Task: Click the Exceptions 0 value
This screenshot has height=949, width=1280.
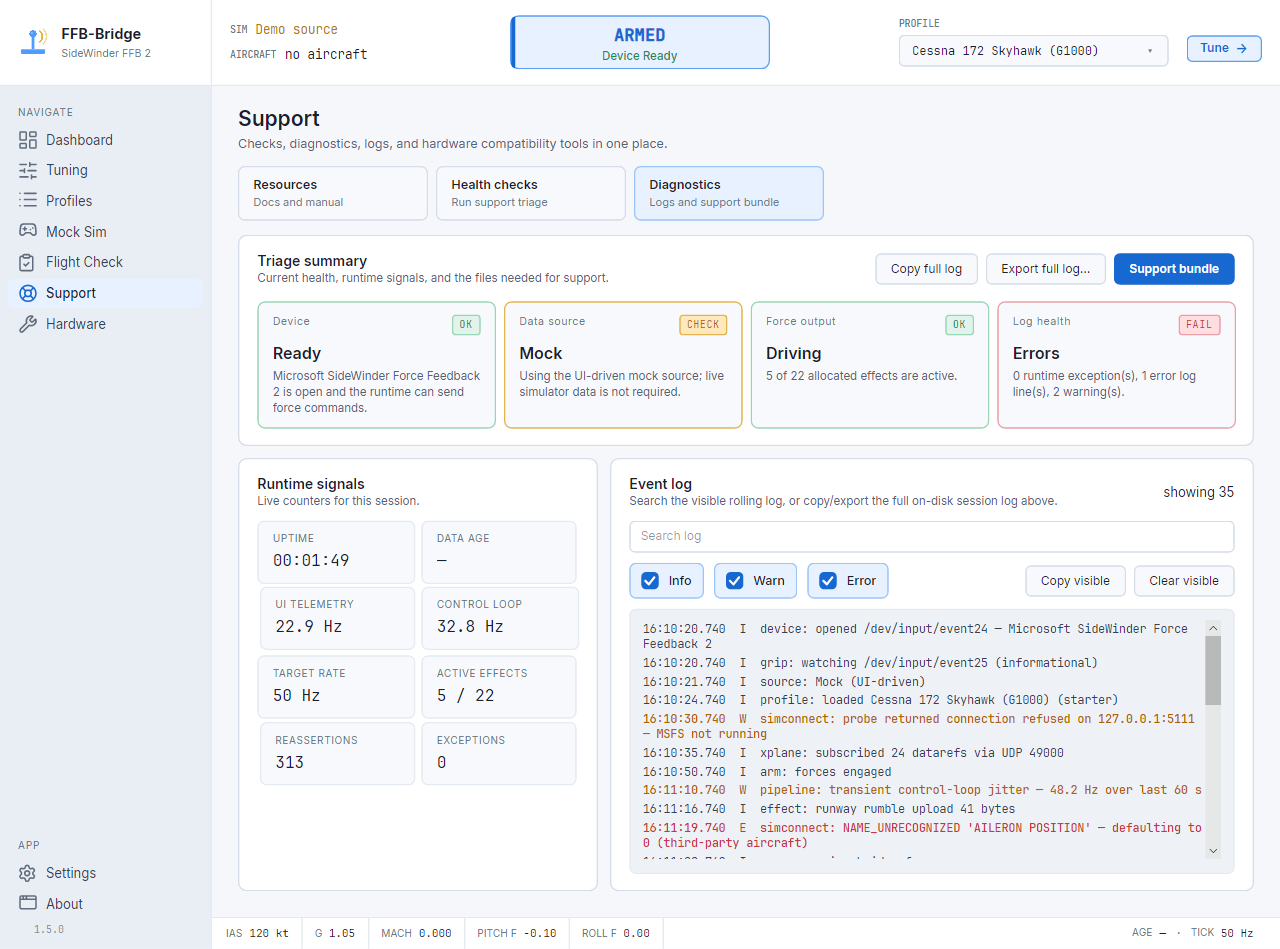Action: [x=442, y=762]
